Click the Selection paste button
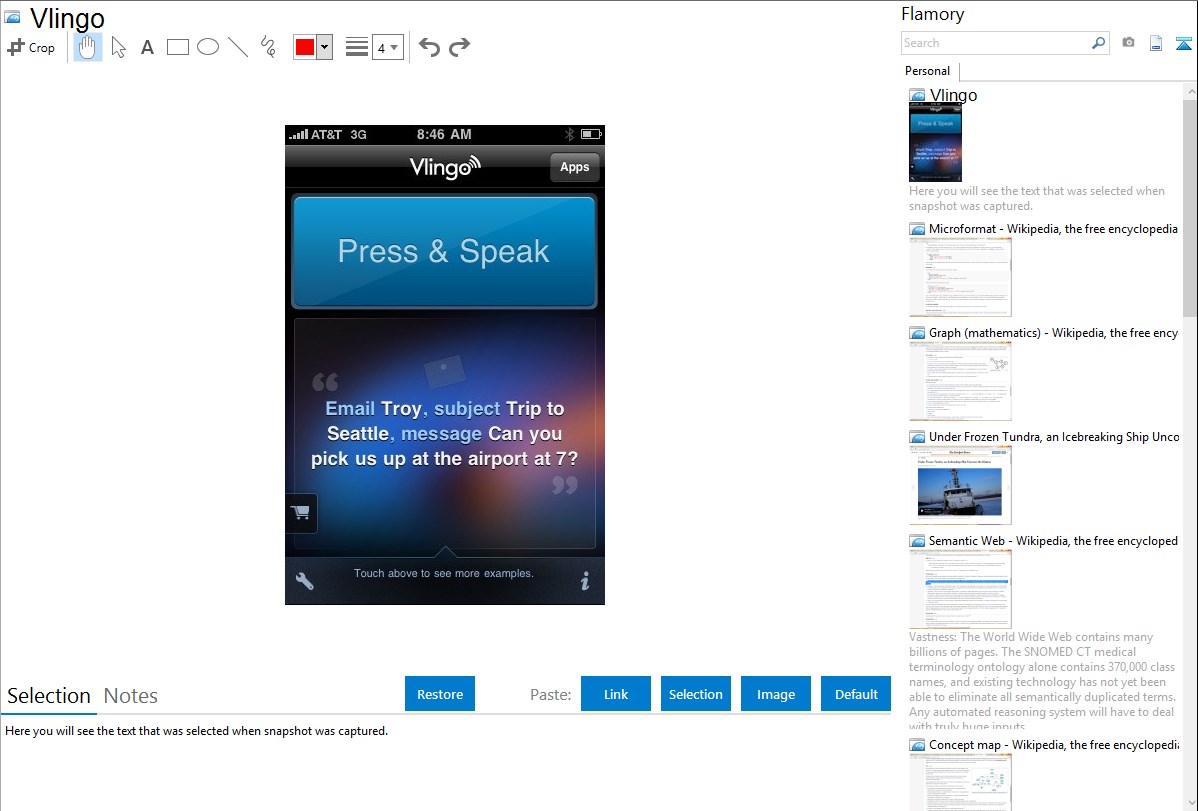This screenshot has width=1198, height=811. click(x=696, y=694)
